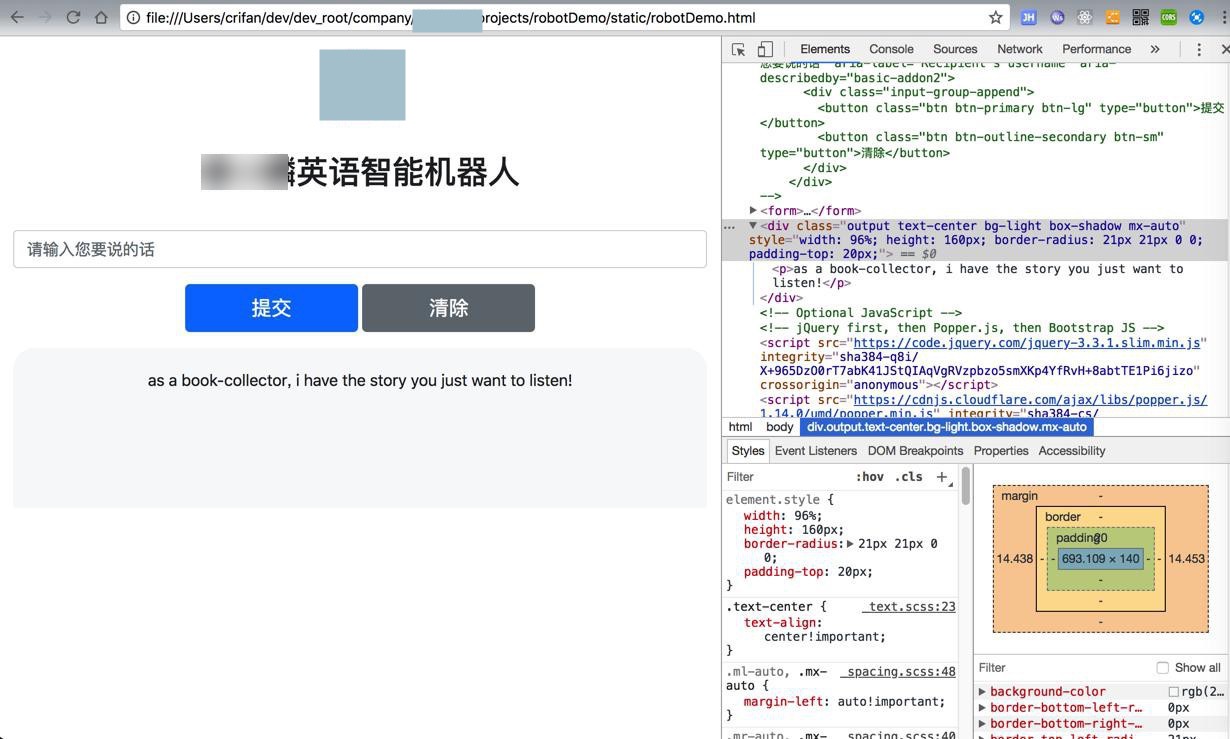Expand the border-bottom-right-radius computed property

point(982,723)
